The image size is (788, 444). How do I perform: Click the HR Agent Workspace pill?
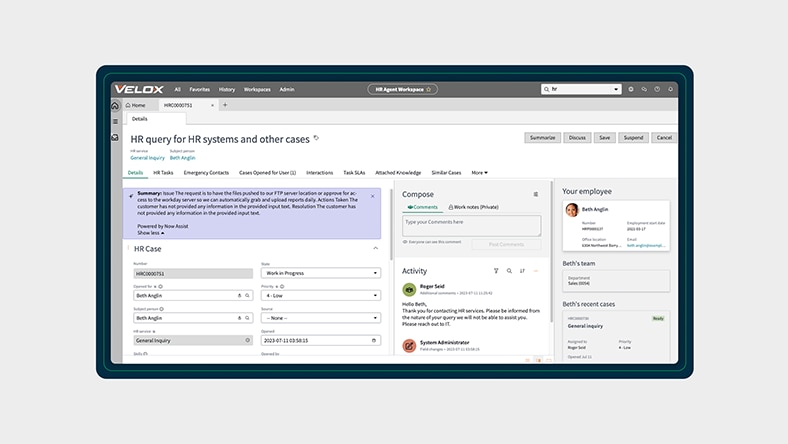pyautogui.click(x=403, y=90)
